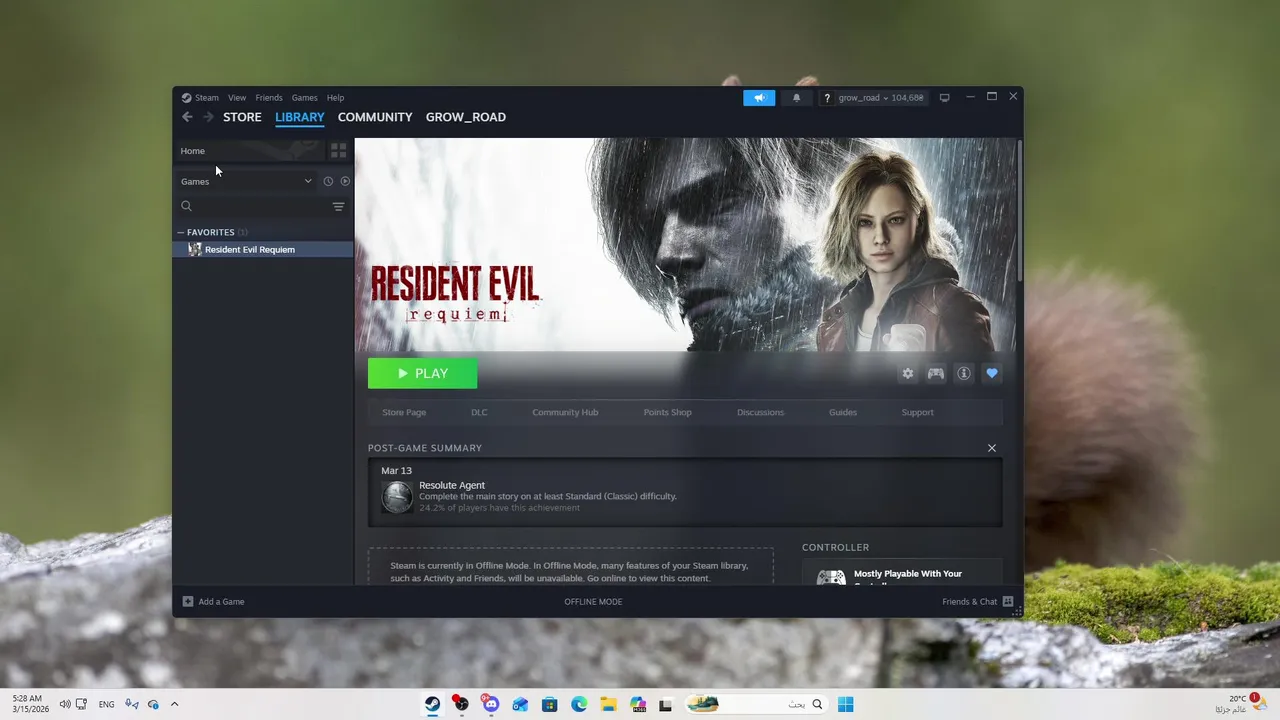Click Add a Game text
The width and height of the screenshot is (1280, 720).
pos(221,601)
